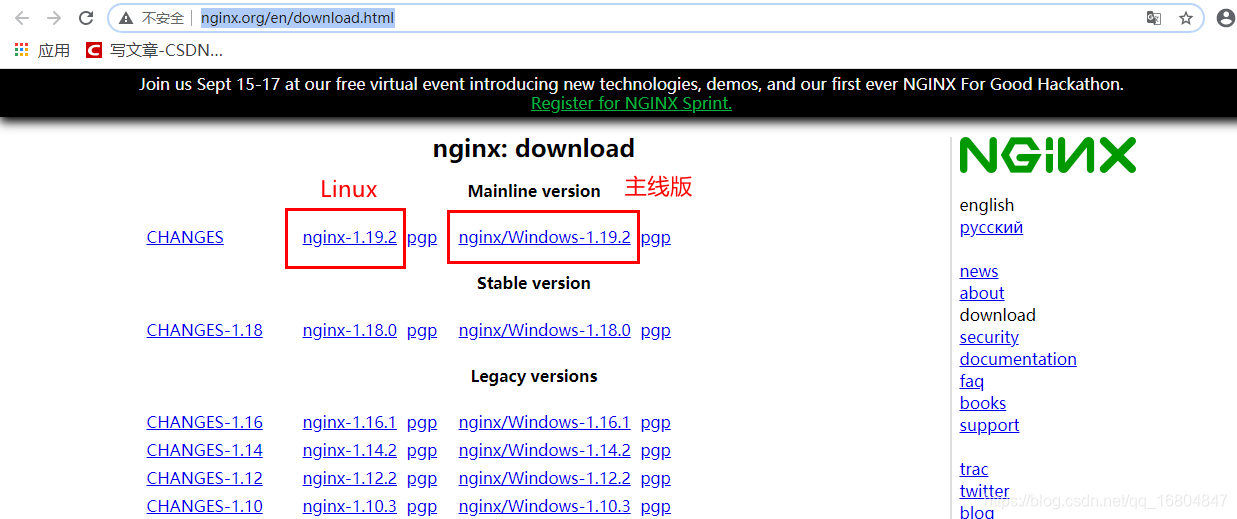Open the books page in sidebar
1237x519 pixels.
tap(983, 403)
